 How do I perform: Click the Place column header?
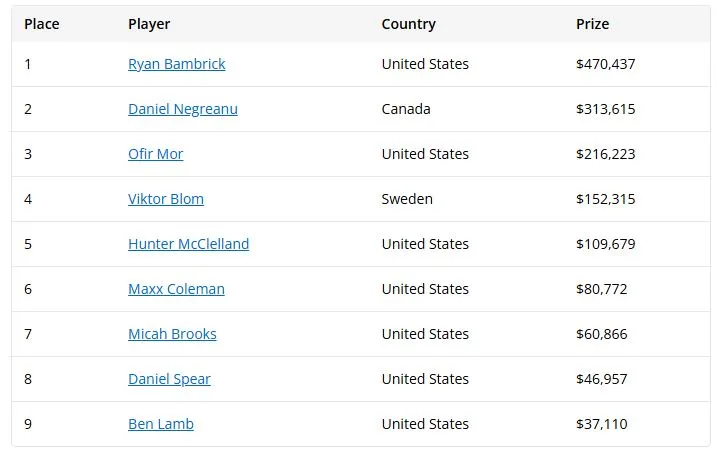point(42,24)
